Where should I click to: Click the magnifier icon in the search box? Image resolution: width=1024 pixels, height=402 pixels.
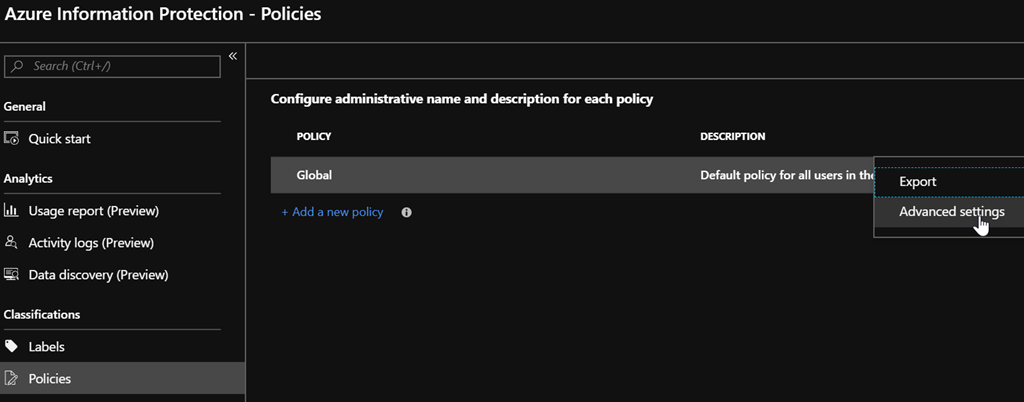18,66
